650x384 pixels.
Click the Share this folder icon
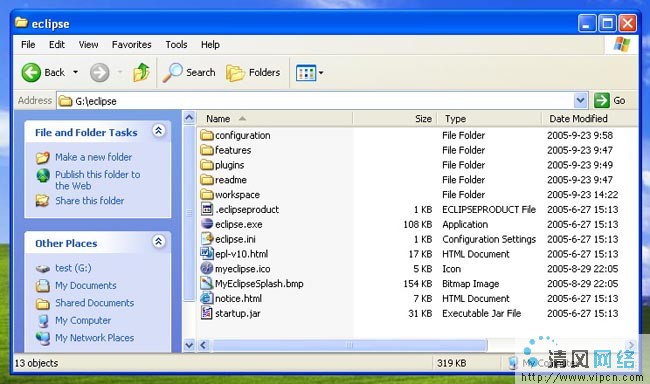coord(42,201)
